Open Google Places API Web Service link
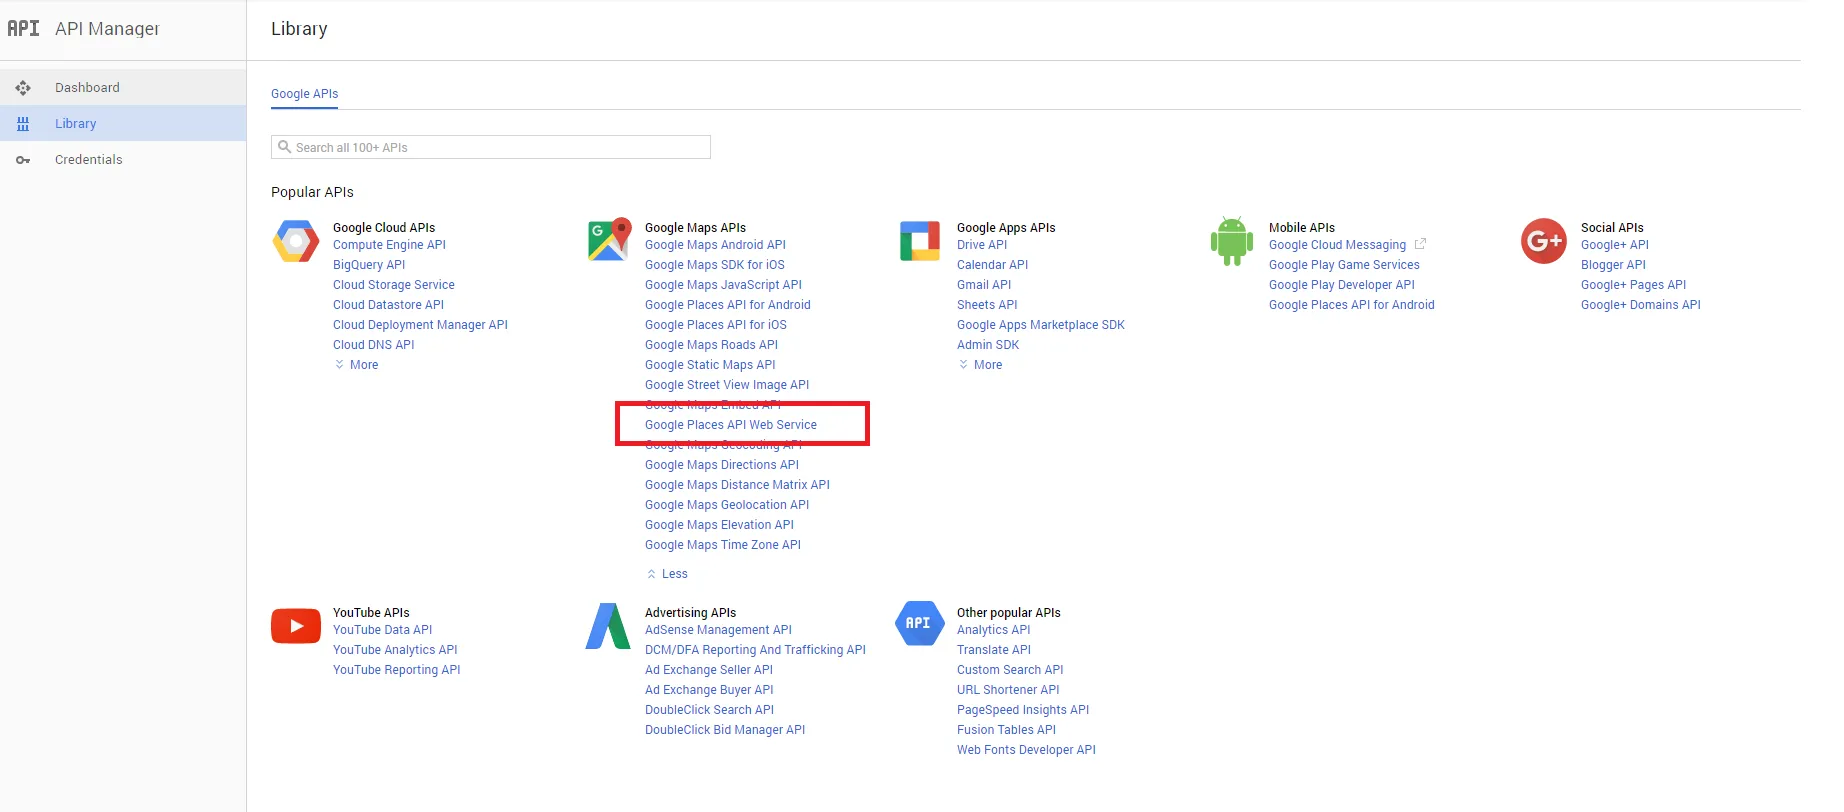Image resolution: width=1844 pixels, height=812 pixels. pos(731,425)
